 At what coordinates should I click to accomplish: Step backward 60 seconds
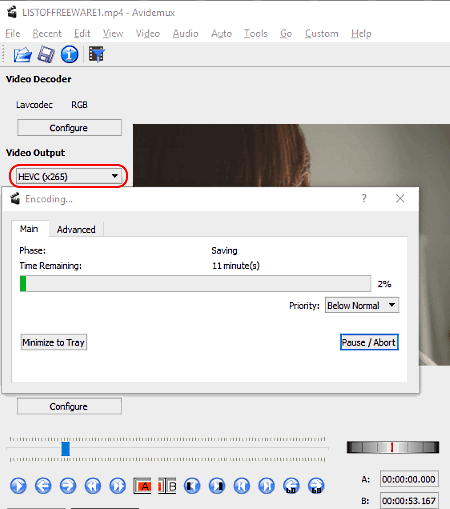pyautogui.click(x=291, y=486)
